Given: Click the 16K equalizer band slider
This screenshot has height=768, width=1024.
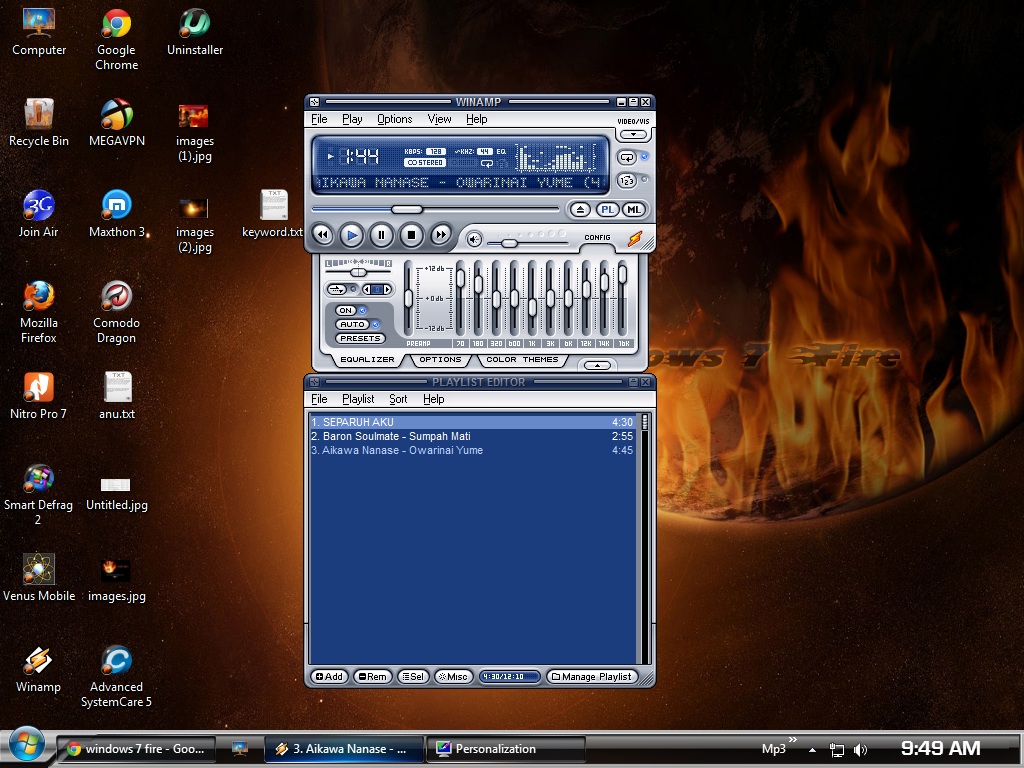Looking at the screenshot, I should pyautogui.click(x=622, y=298).
